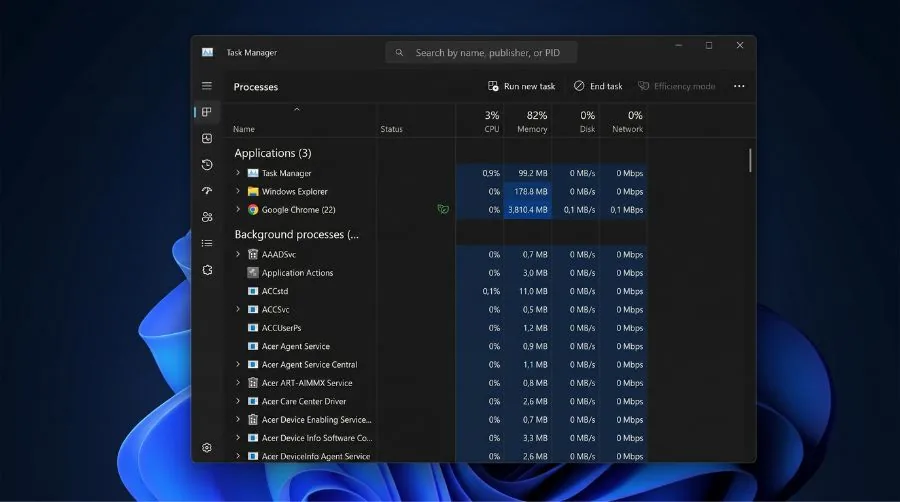
Task: Click the 11.0 MB memory cell
Action: click(x=527, y=291)
